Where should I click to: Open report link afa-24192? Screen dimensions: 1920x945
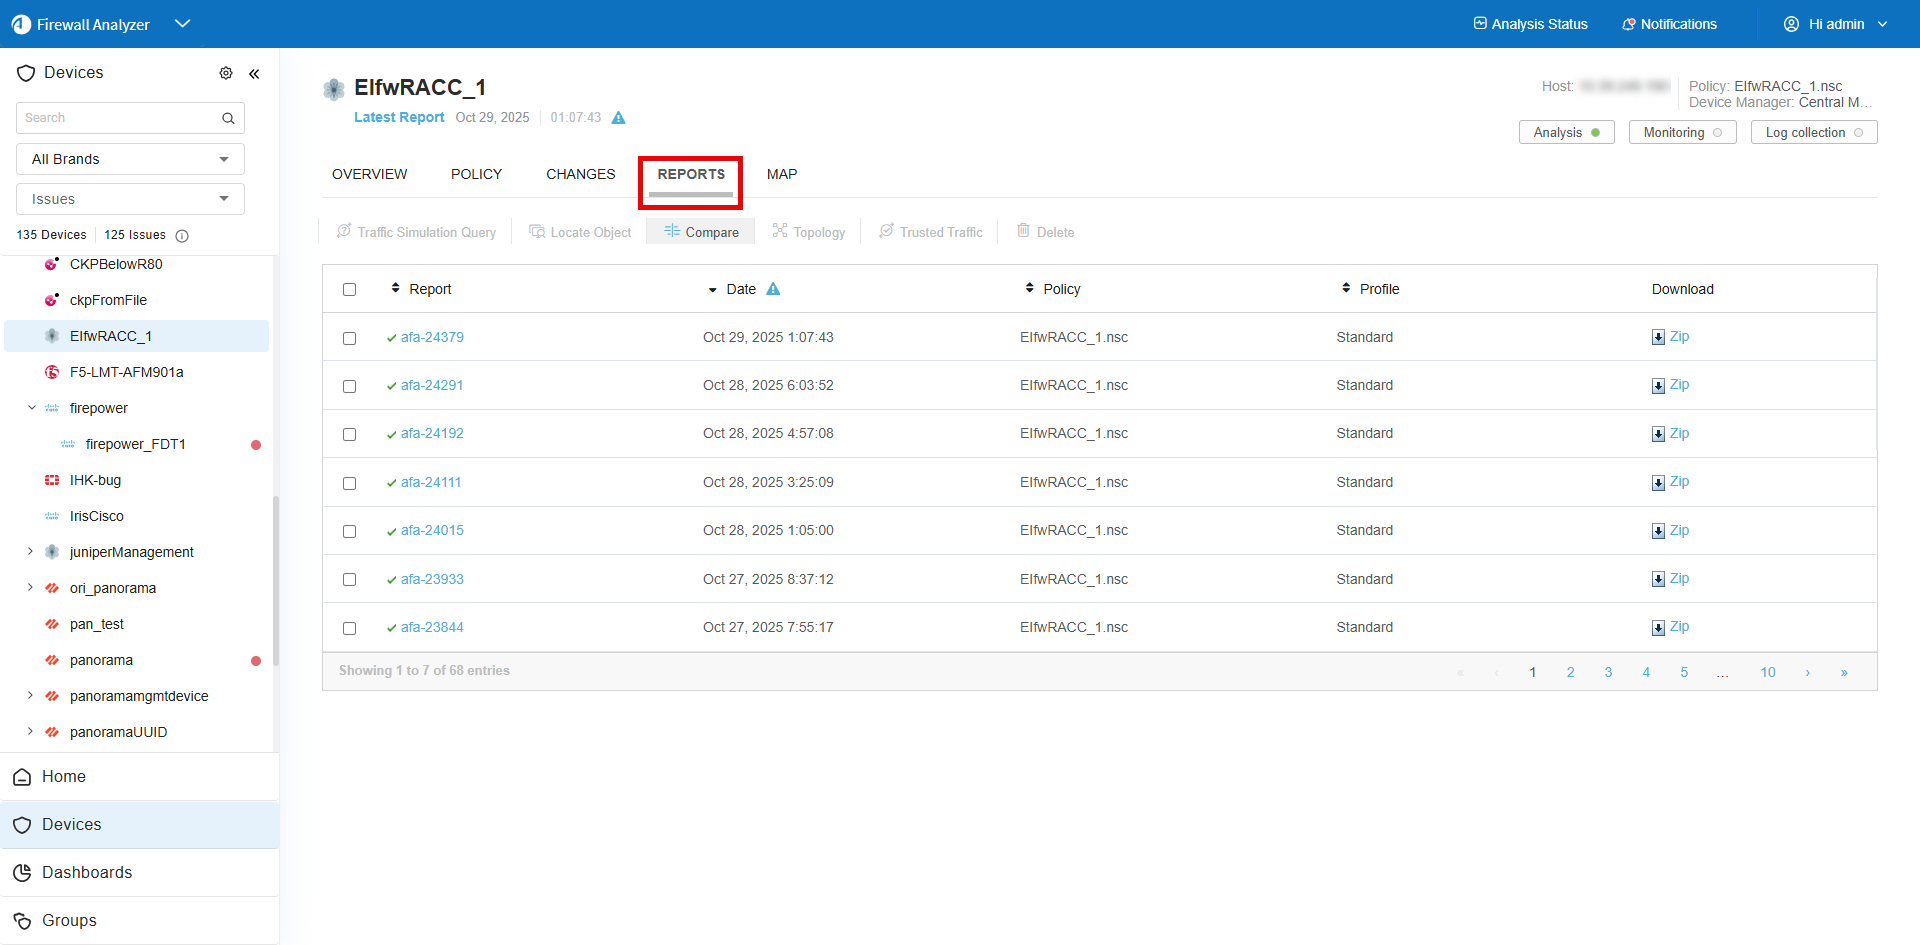point(432,434)
